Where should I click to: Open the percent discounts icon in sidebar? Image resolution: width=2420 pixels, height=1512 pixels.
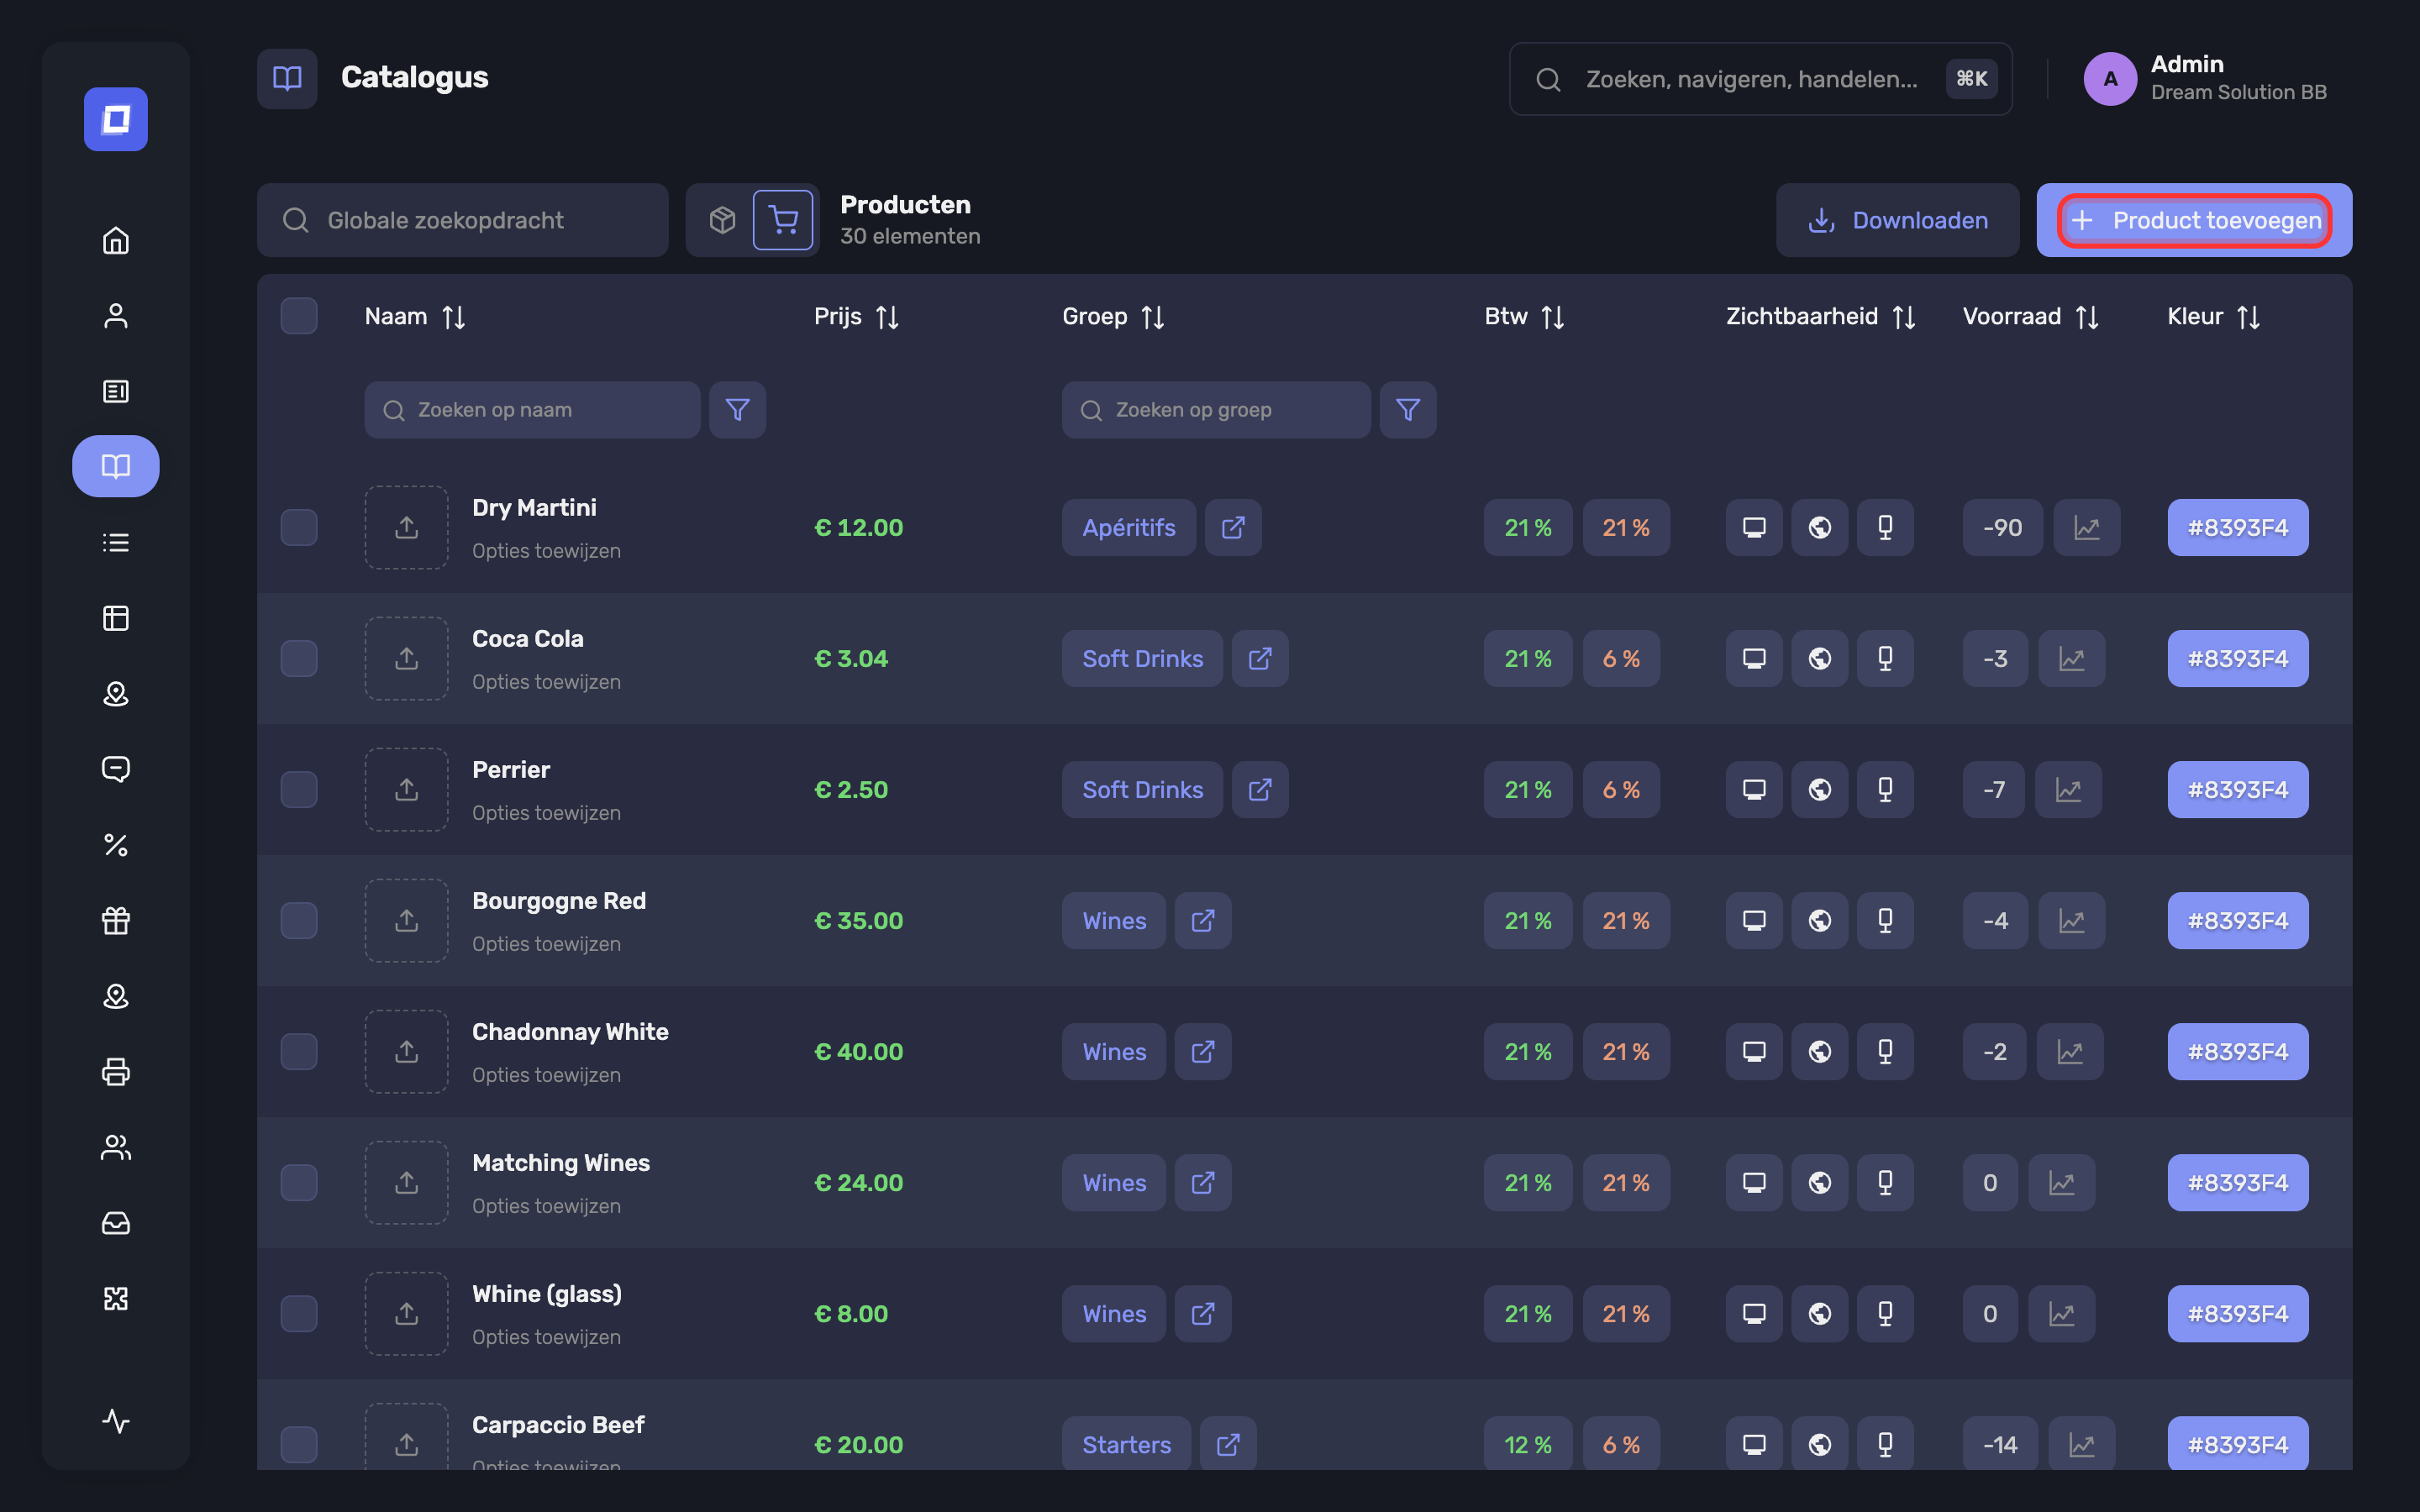116,845
